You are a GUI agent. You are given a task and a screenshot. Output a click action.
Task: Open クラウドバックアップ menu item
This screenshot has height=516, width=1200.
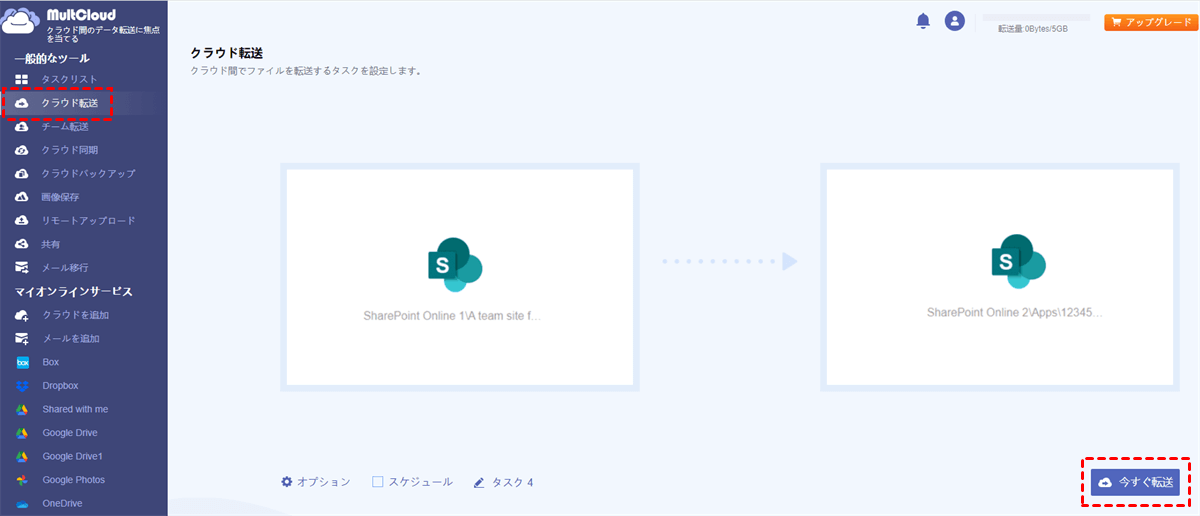pyautogui.click(x=88, y=173)
